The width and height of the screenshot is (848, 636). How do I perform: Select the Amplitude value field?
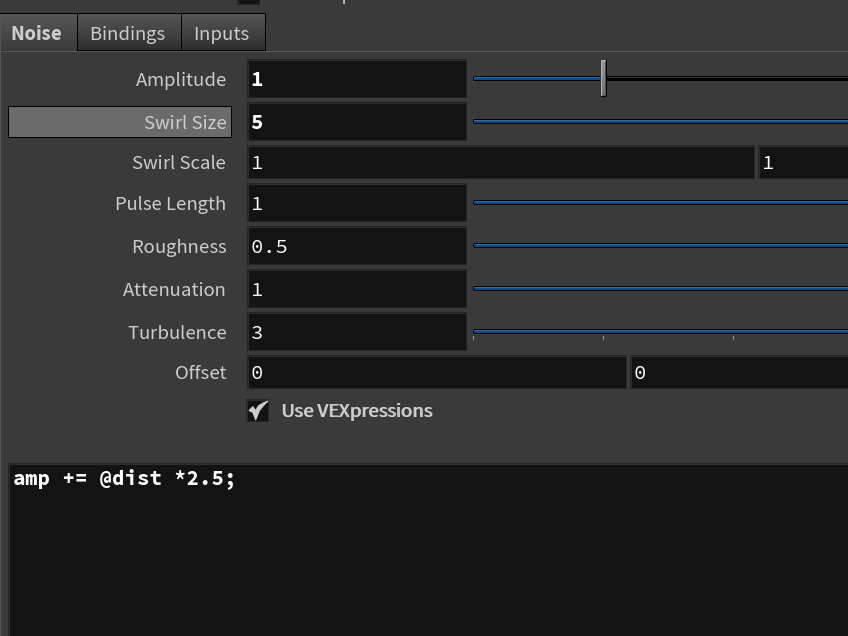tap(356, 78)
